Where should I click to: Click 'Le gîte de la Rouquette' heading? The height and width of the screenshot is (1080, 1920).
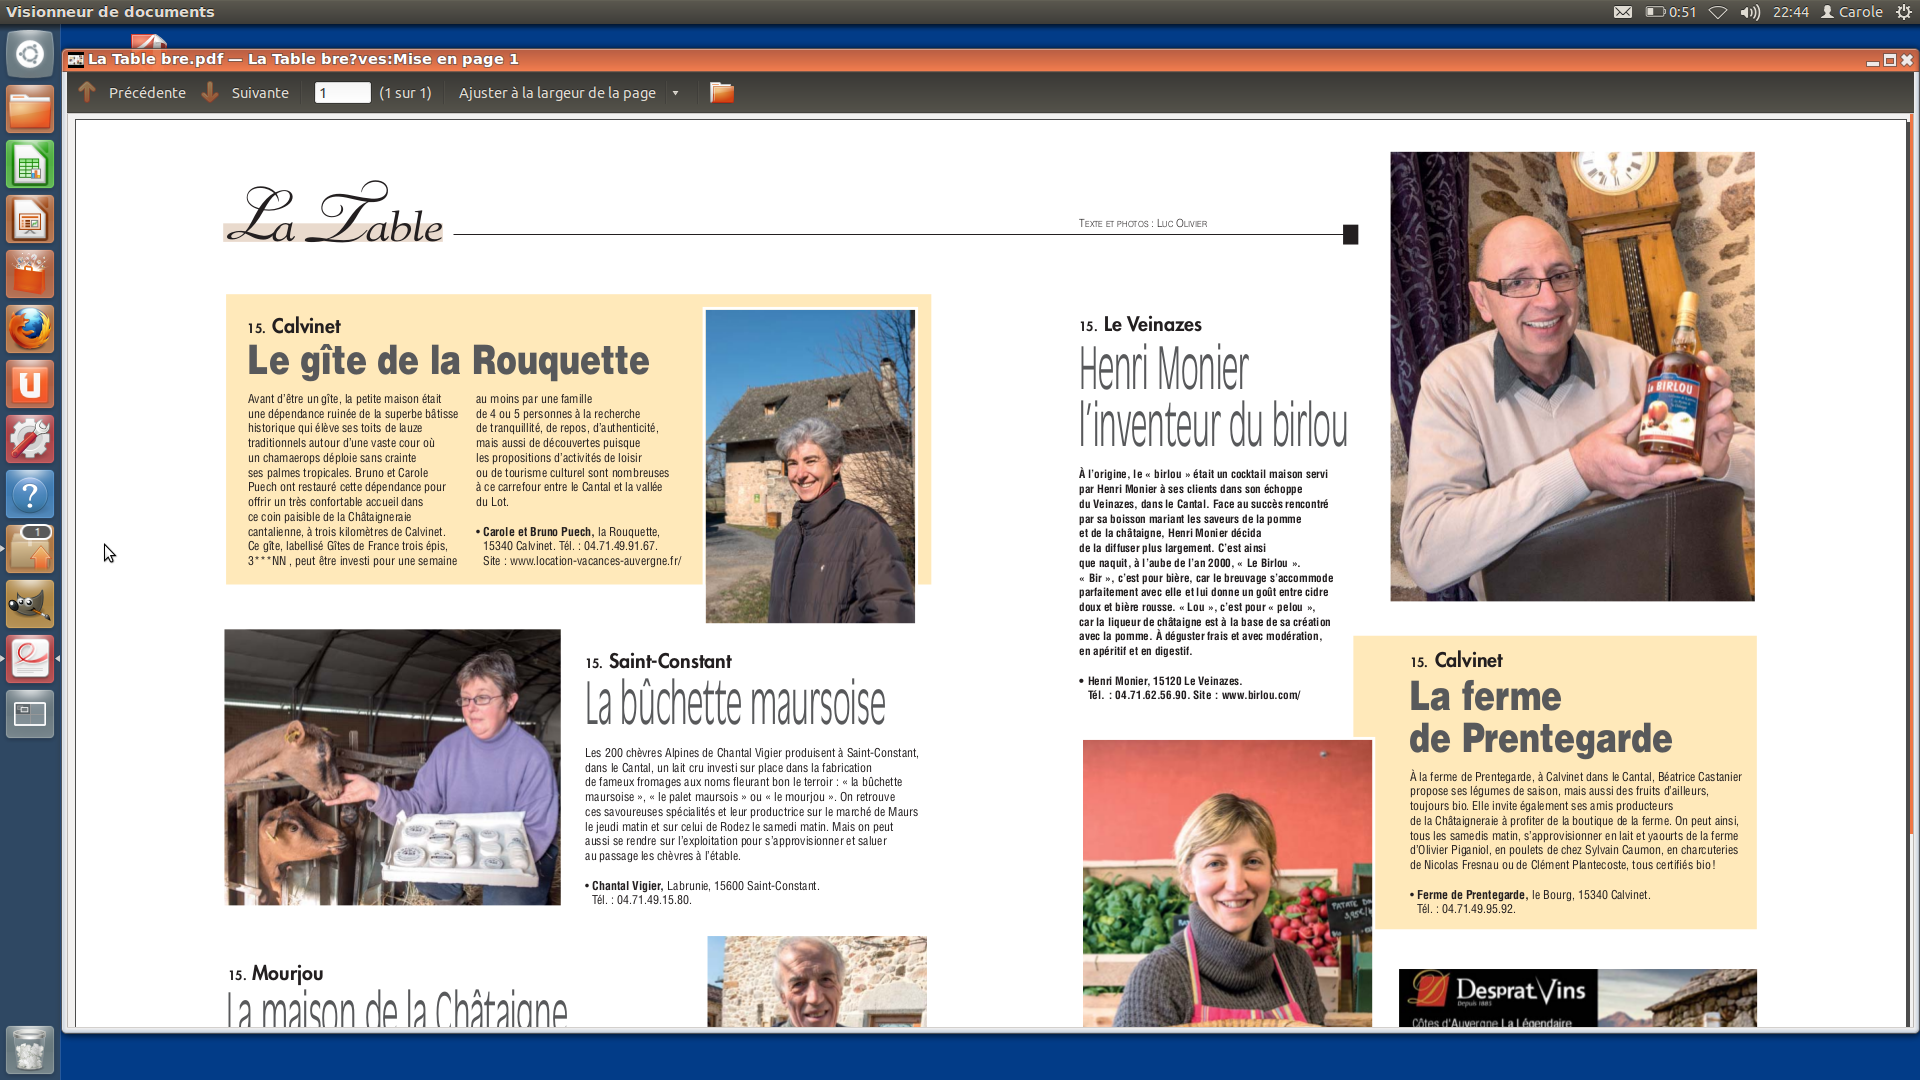point(448,360)
